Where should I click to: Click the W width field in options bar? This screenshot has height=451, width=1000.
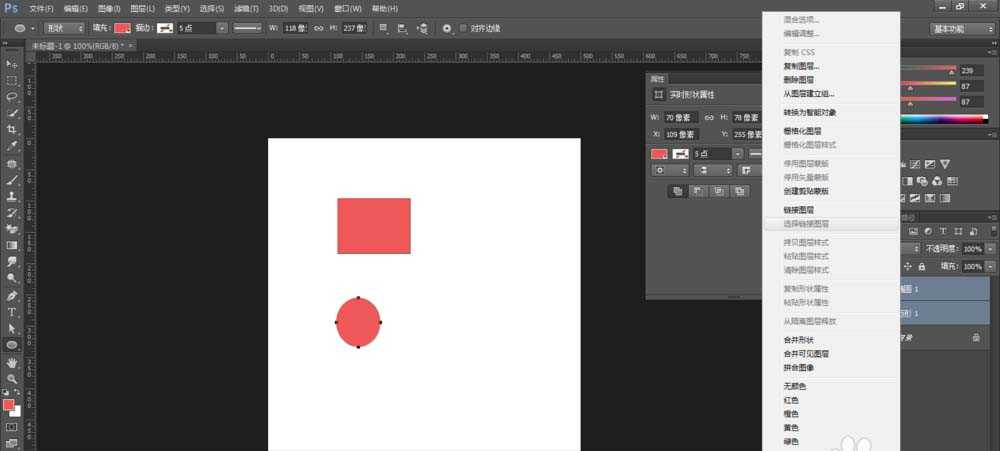pos(295,28)
